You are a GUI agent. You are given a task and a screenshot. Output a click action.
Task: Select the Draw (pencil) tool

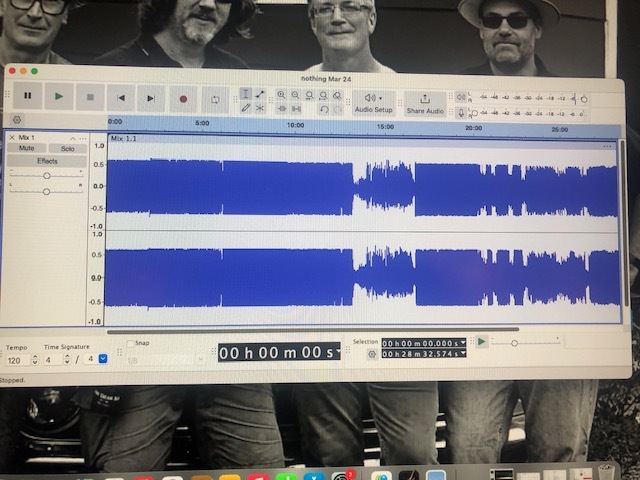(x=245, y=108)
